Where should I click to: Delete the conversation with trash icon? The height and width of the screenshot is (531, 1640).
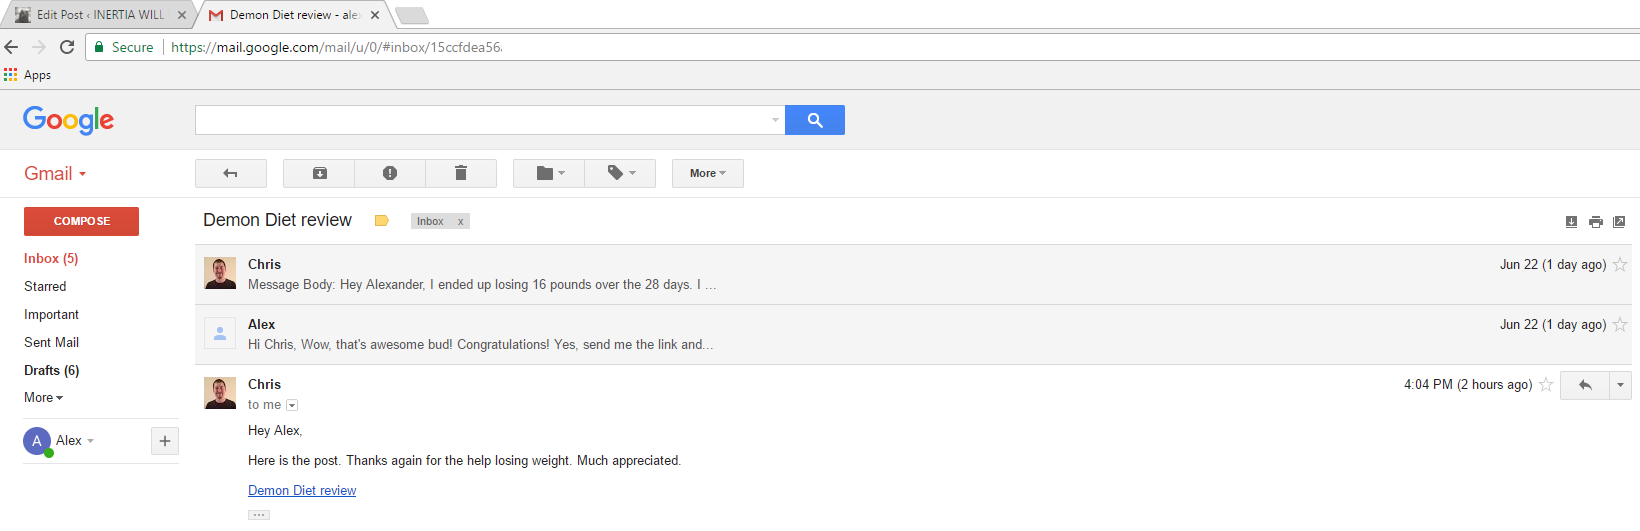461,173
